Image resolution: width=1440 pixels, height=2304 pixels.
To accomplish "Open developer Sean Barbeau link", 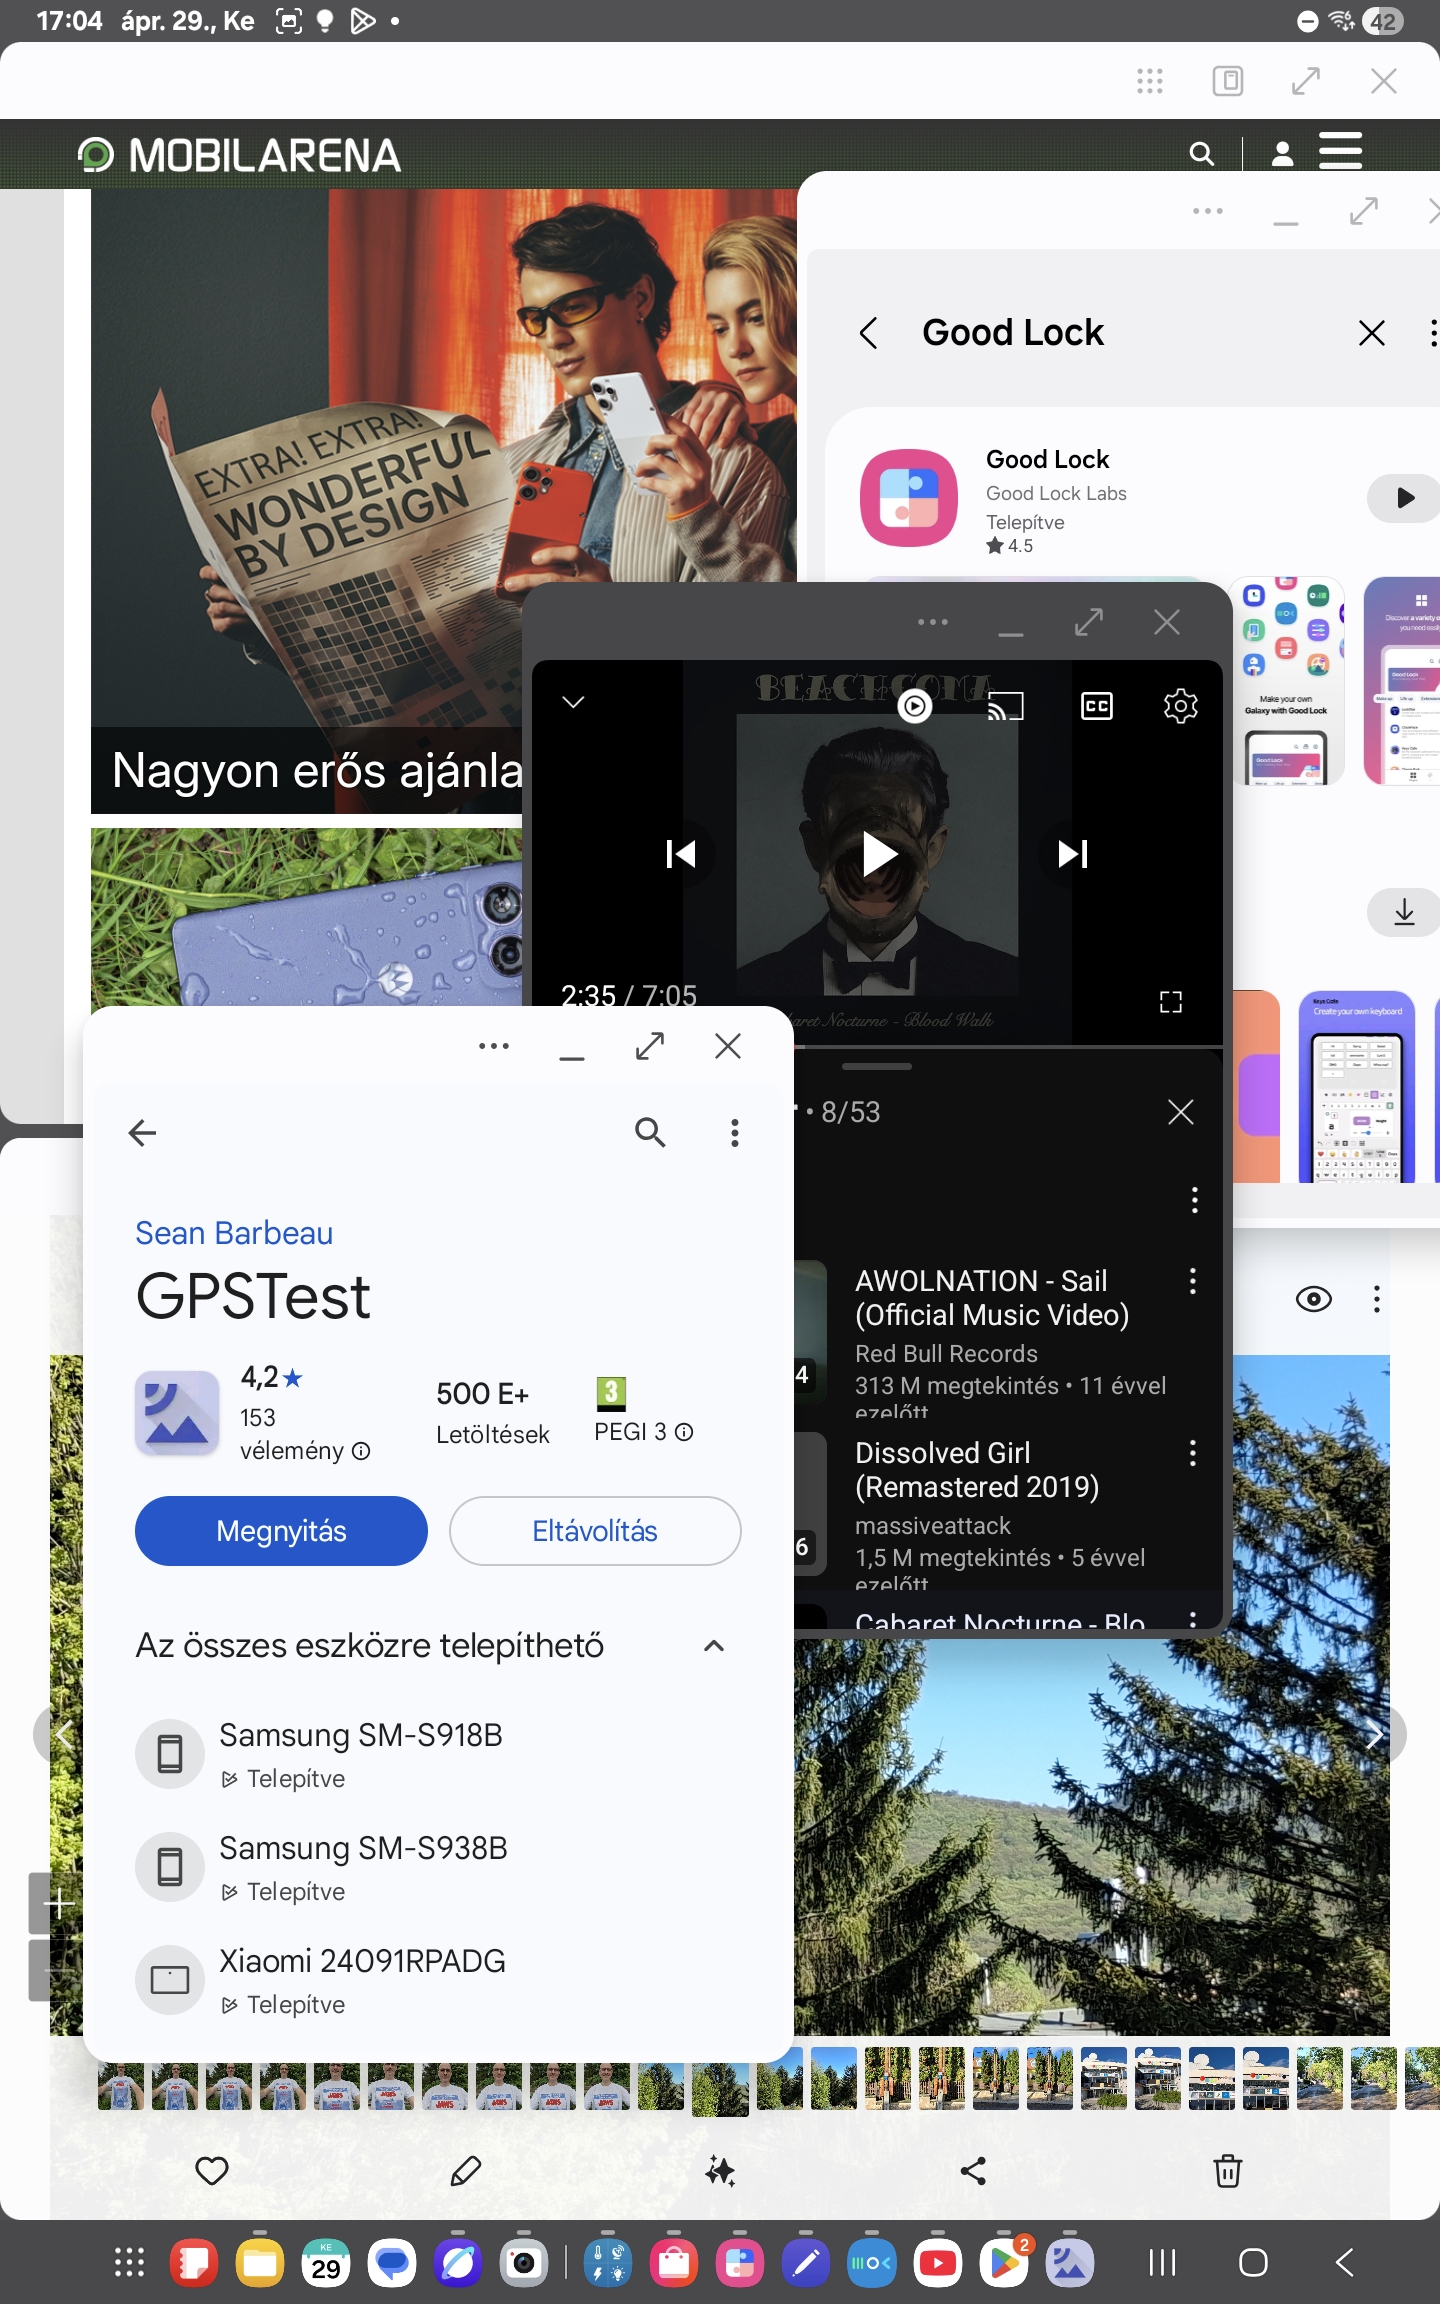I will (234, 1233).
